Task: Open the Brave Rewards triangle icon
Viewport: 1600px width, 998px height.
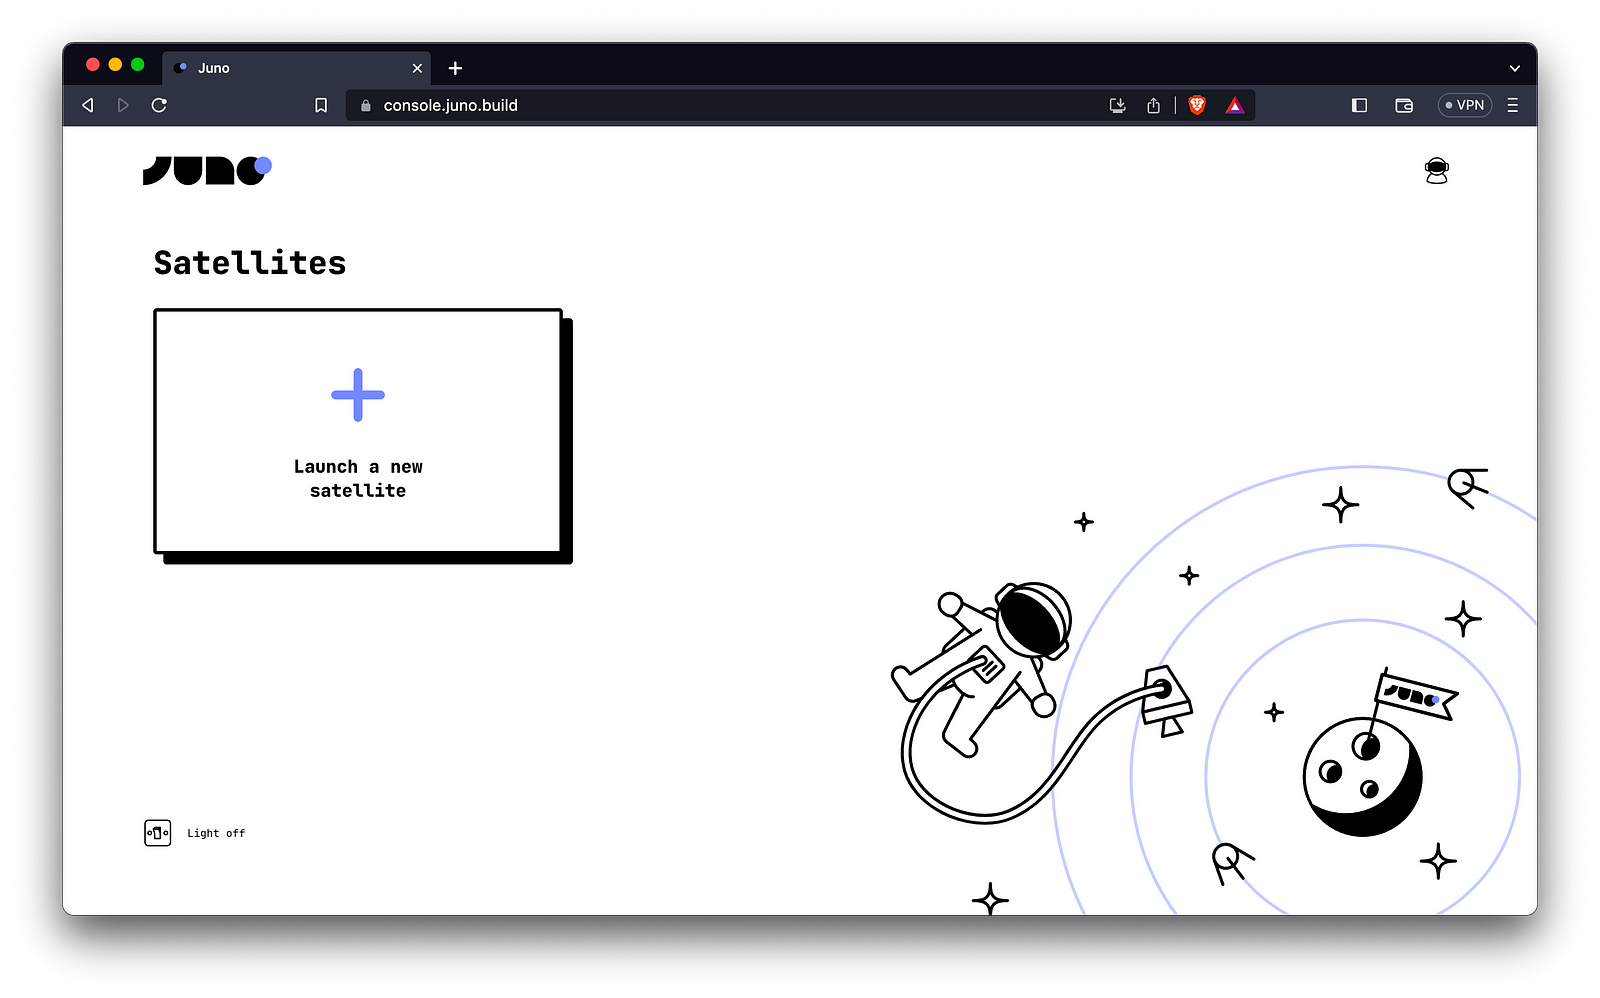Action: [1235, 104]
